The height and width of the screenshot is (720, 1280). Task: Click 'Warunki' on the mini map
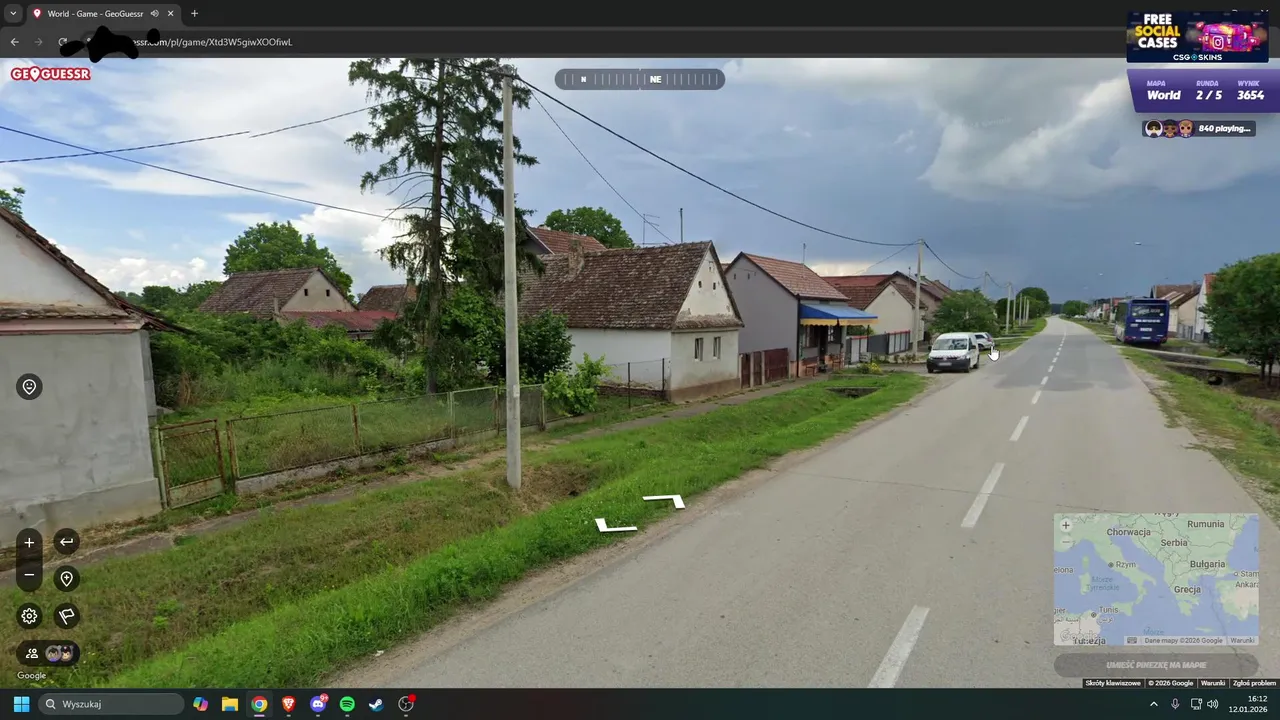[1242, 640]
